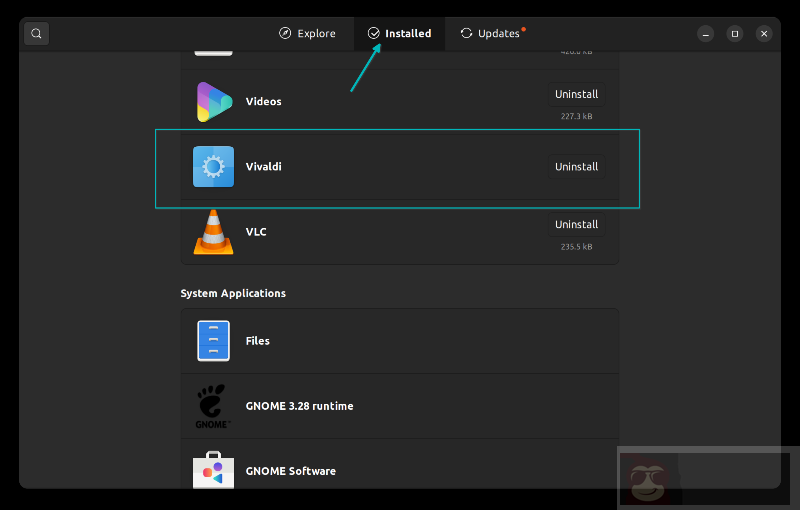The width and height of the screenshot is (800, 510).
Task: Open the search magnifier button
Action: pyautogui.click(x=36, y=34)
